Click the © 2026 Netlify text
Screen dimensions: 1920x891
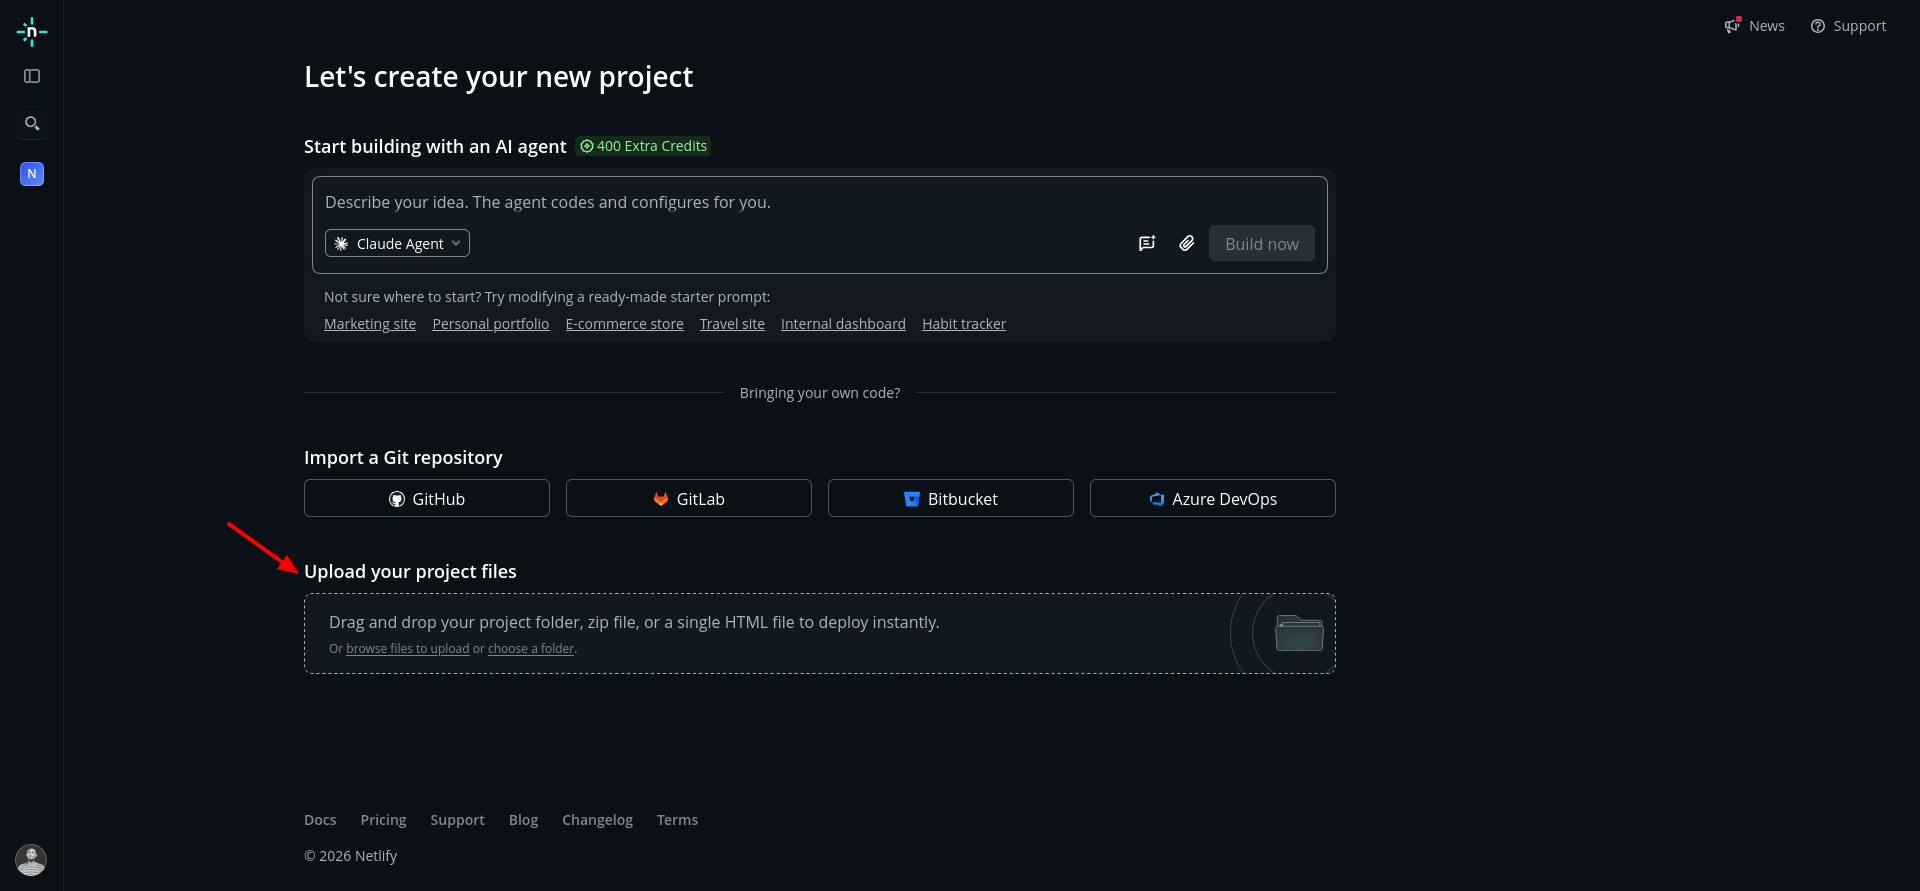(350, 856)
